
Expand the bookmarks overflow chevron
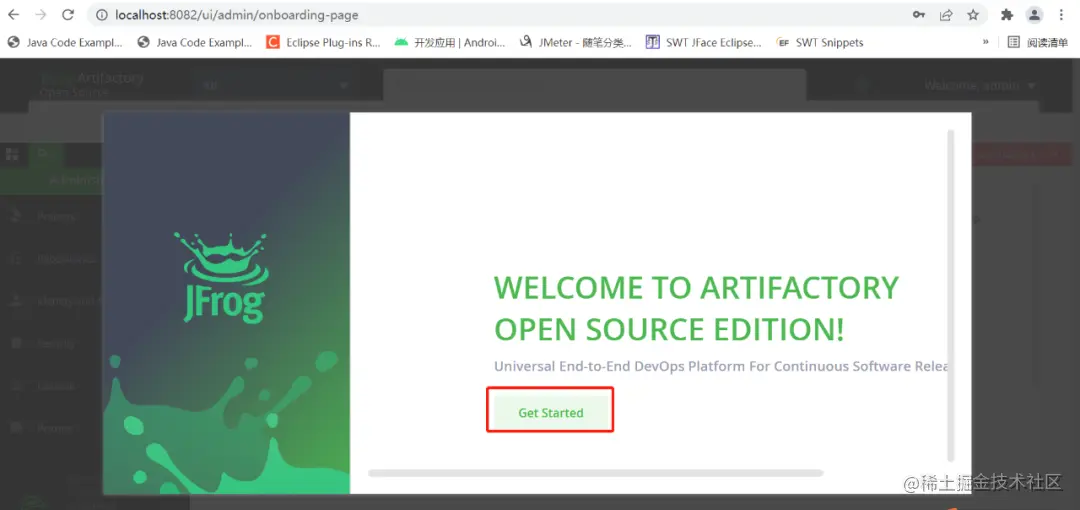986,42
